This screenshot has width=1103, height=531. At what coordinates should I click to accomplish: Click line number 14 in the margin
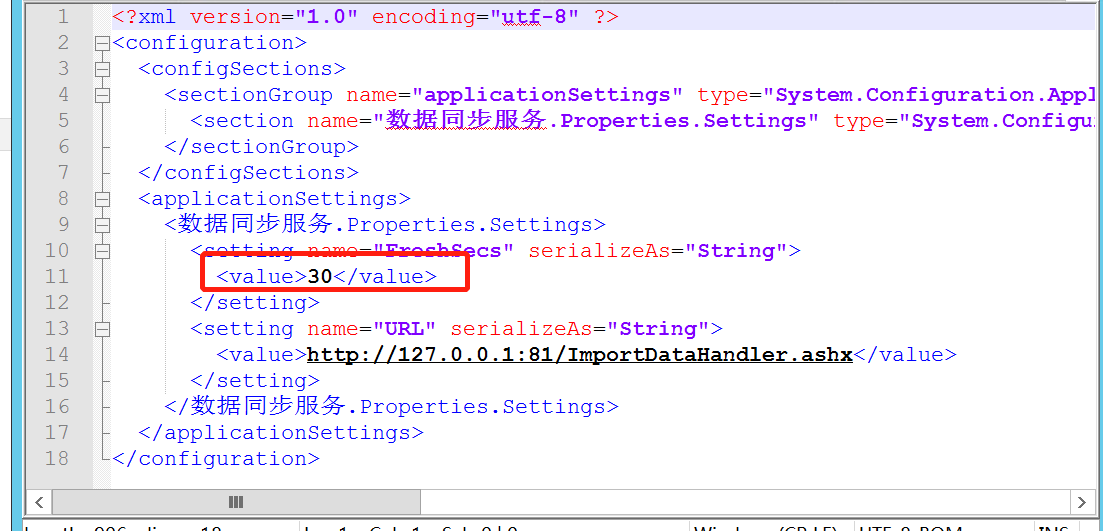pos(57,355)
